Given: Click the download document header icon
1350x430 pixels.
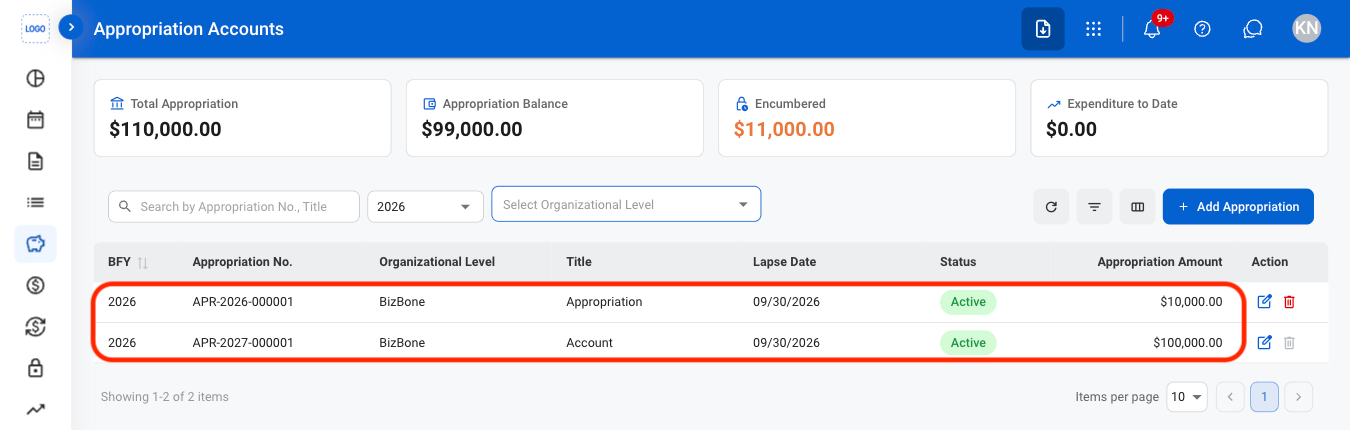Looking at the screenshot, I should [1043, 29].
